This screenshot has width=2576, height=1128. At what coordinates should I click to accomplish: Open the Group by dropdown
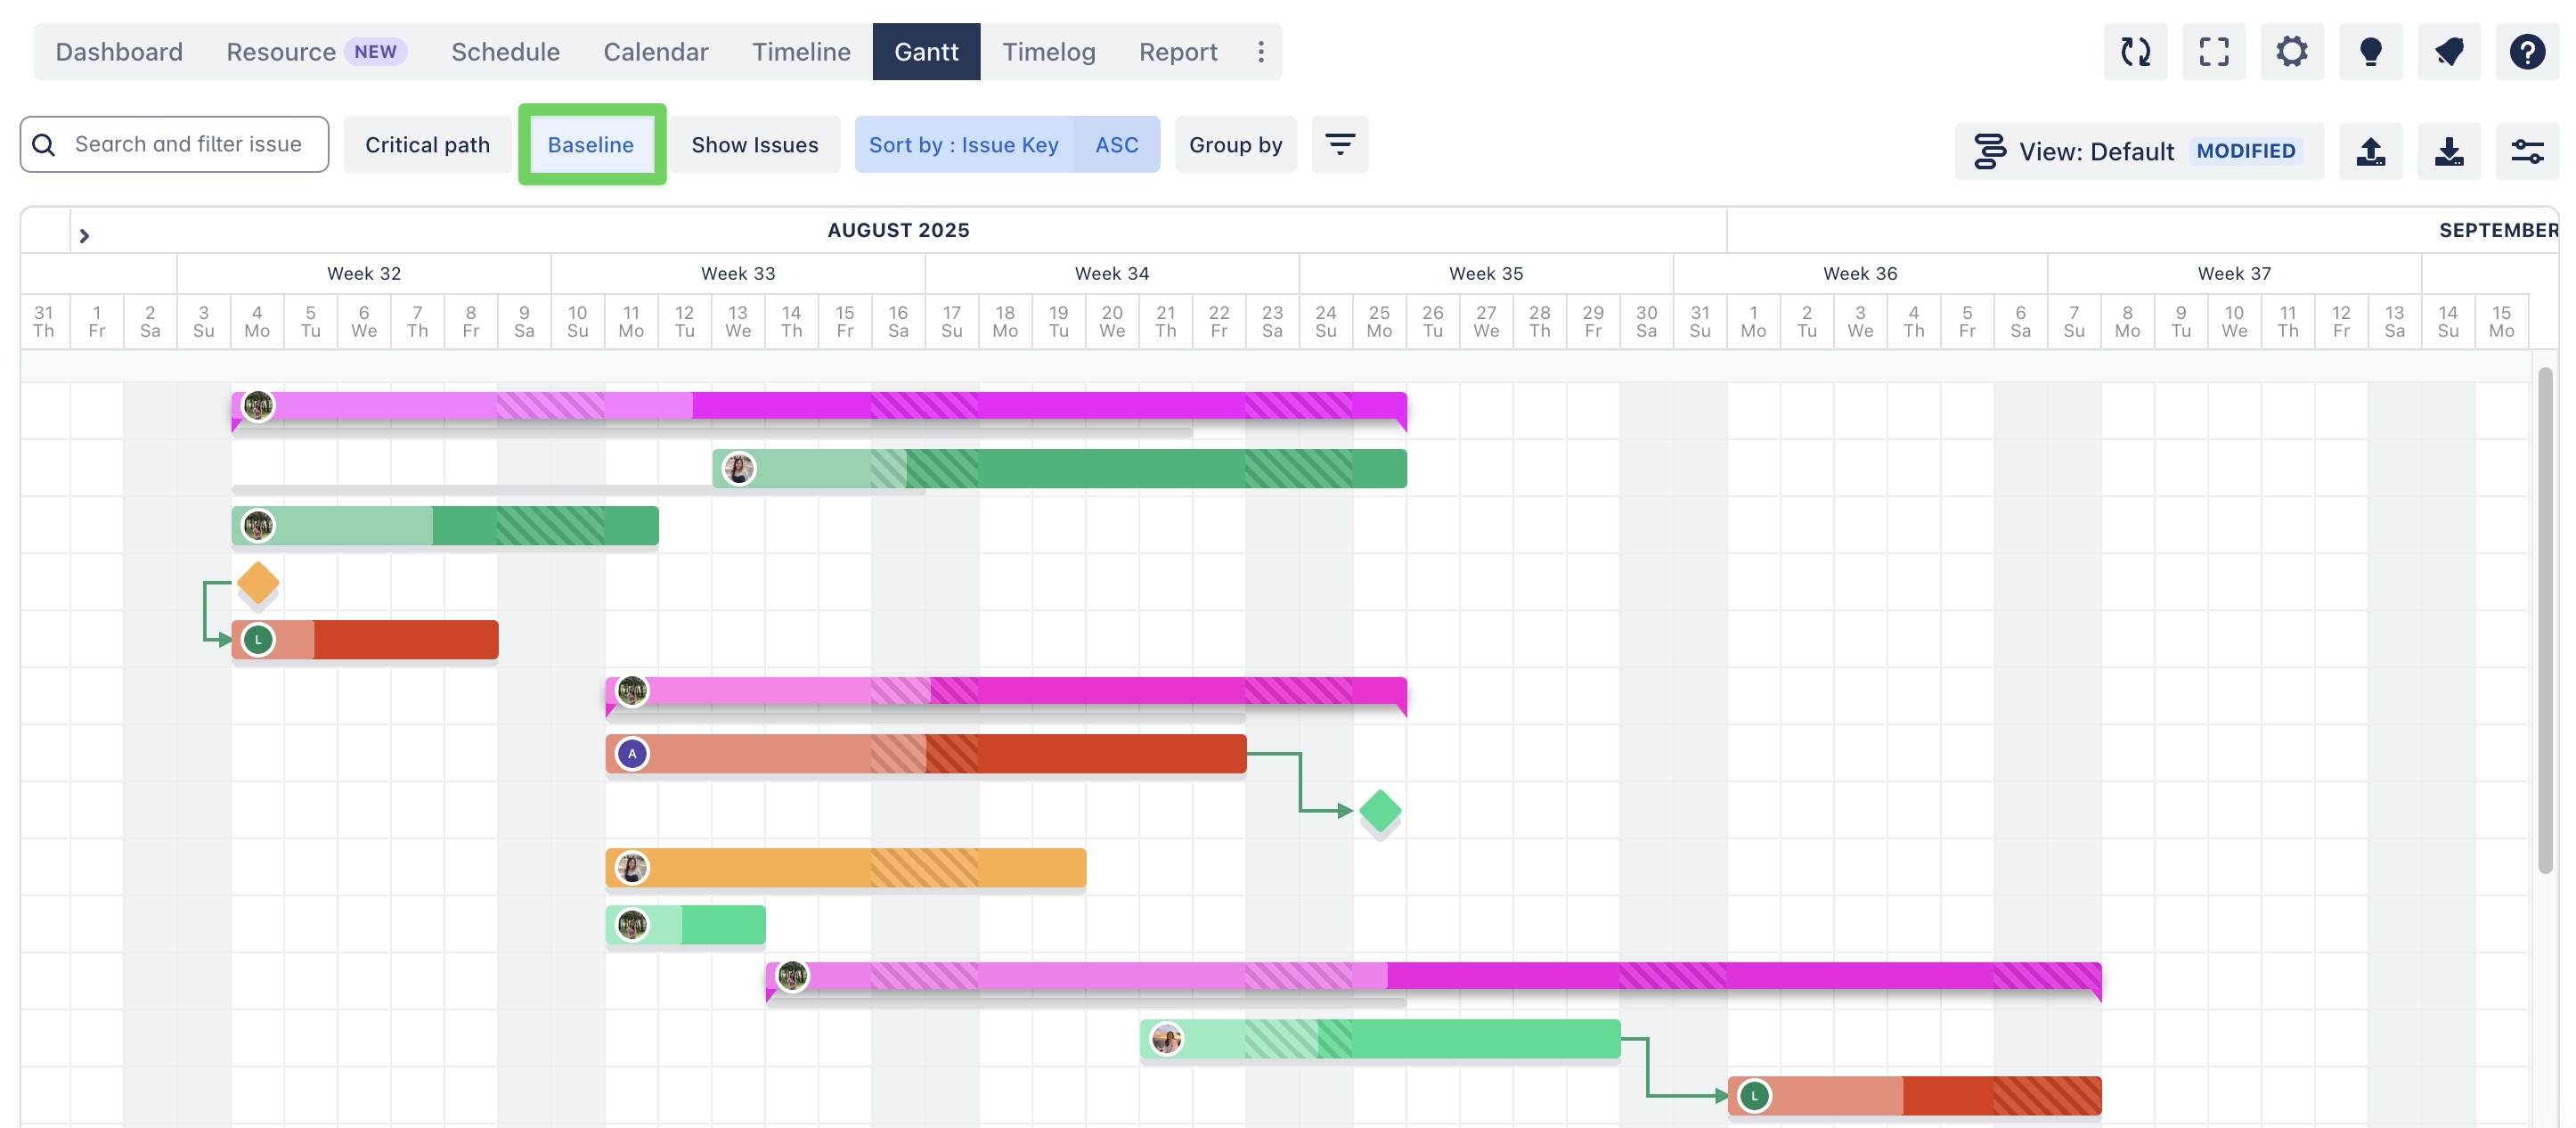click(1236, 144)
